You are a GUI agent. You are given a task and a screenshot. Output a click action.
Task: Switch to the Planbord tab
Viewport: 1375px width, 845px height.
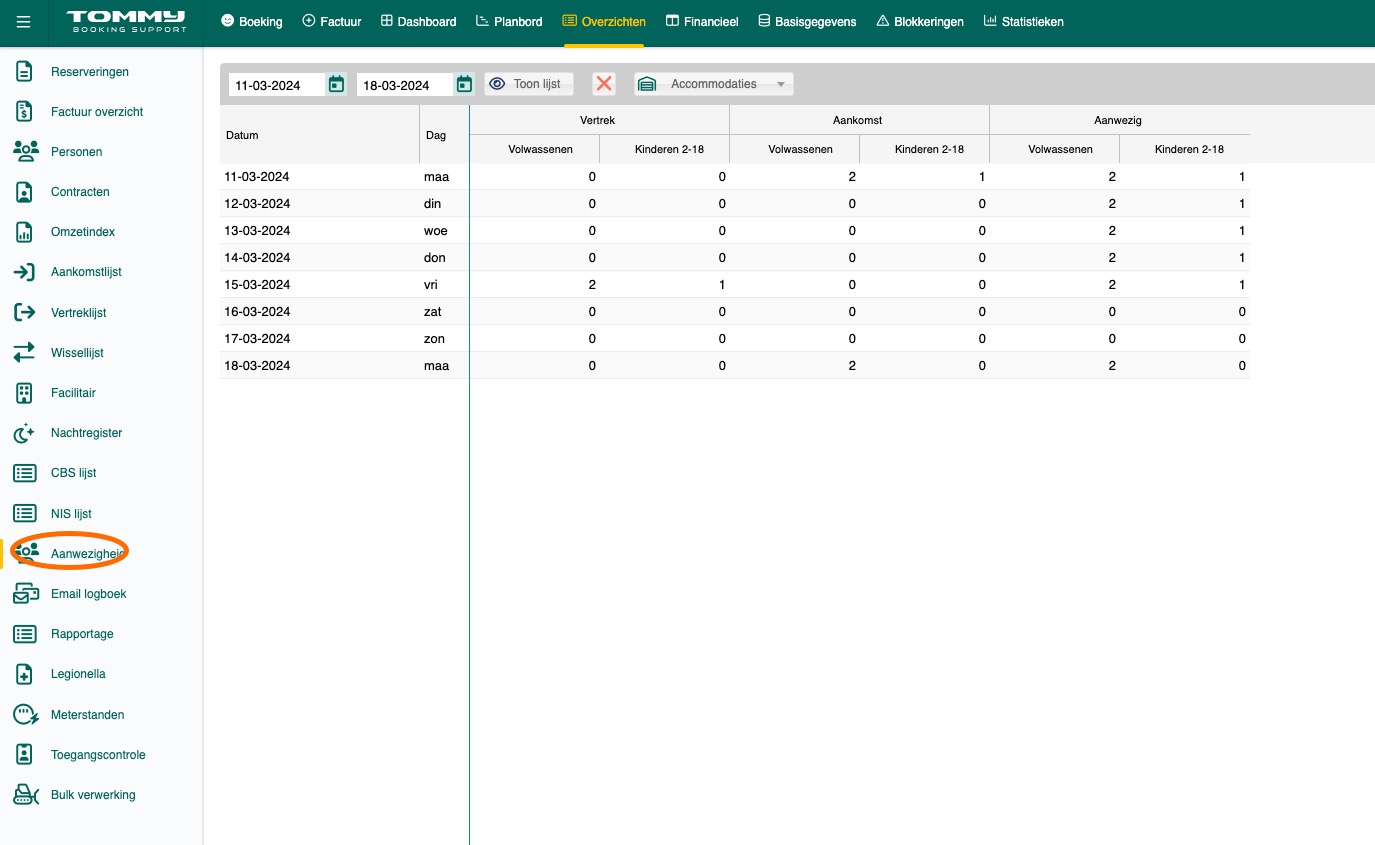[x=508, y=21]
